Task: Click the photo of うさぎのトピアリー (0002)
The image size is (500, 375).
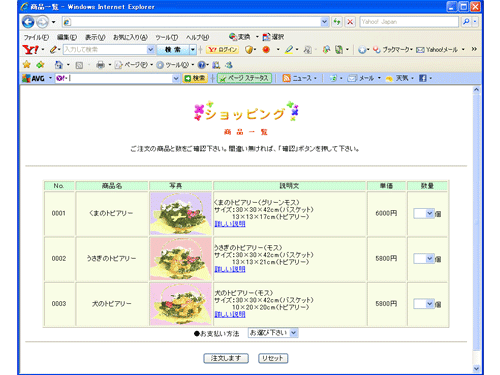Action: pyautogui.click(x=181, y=258)
